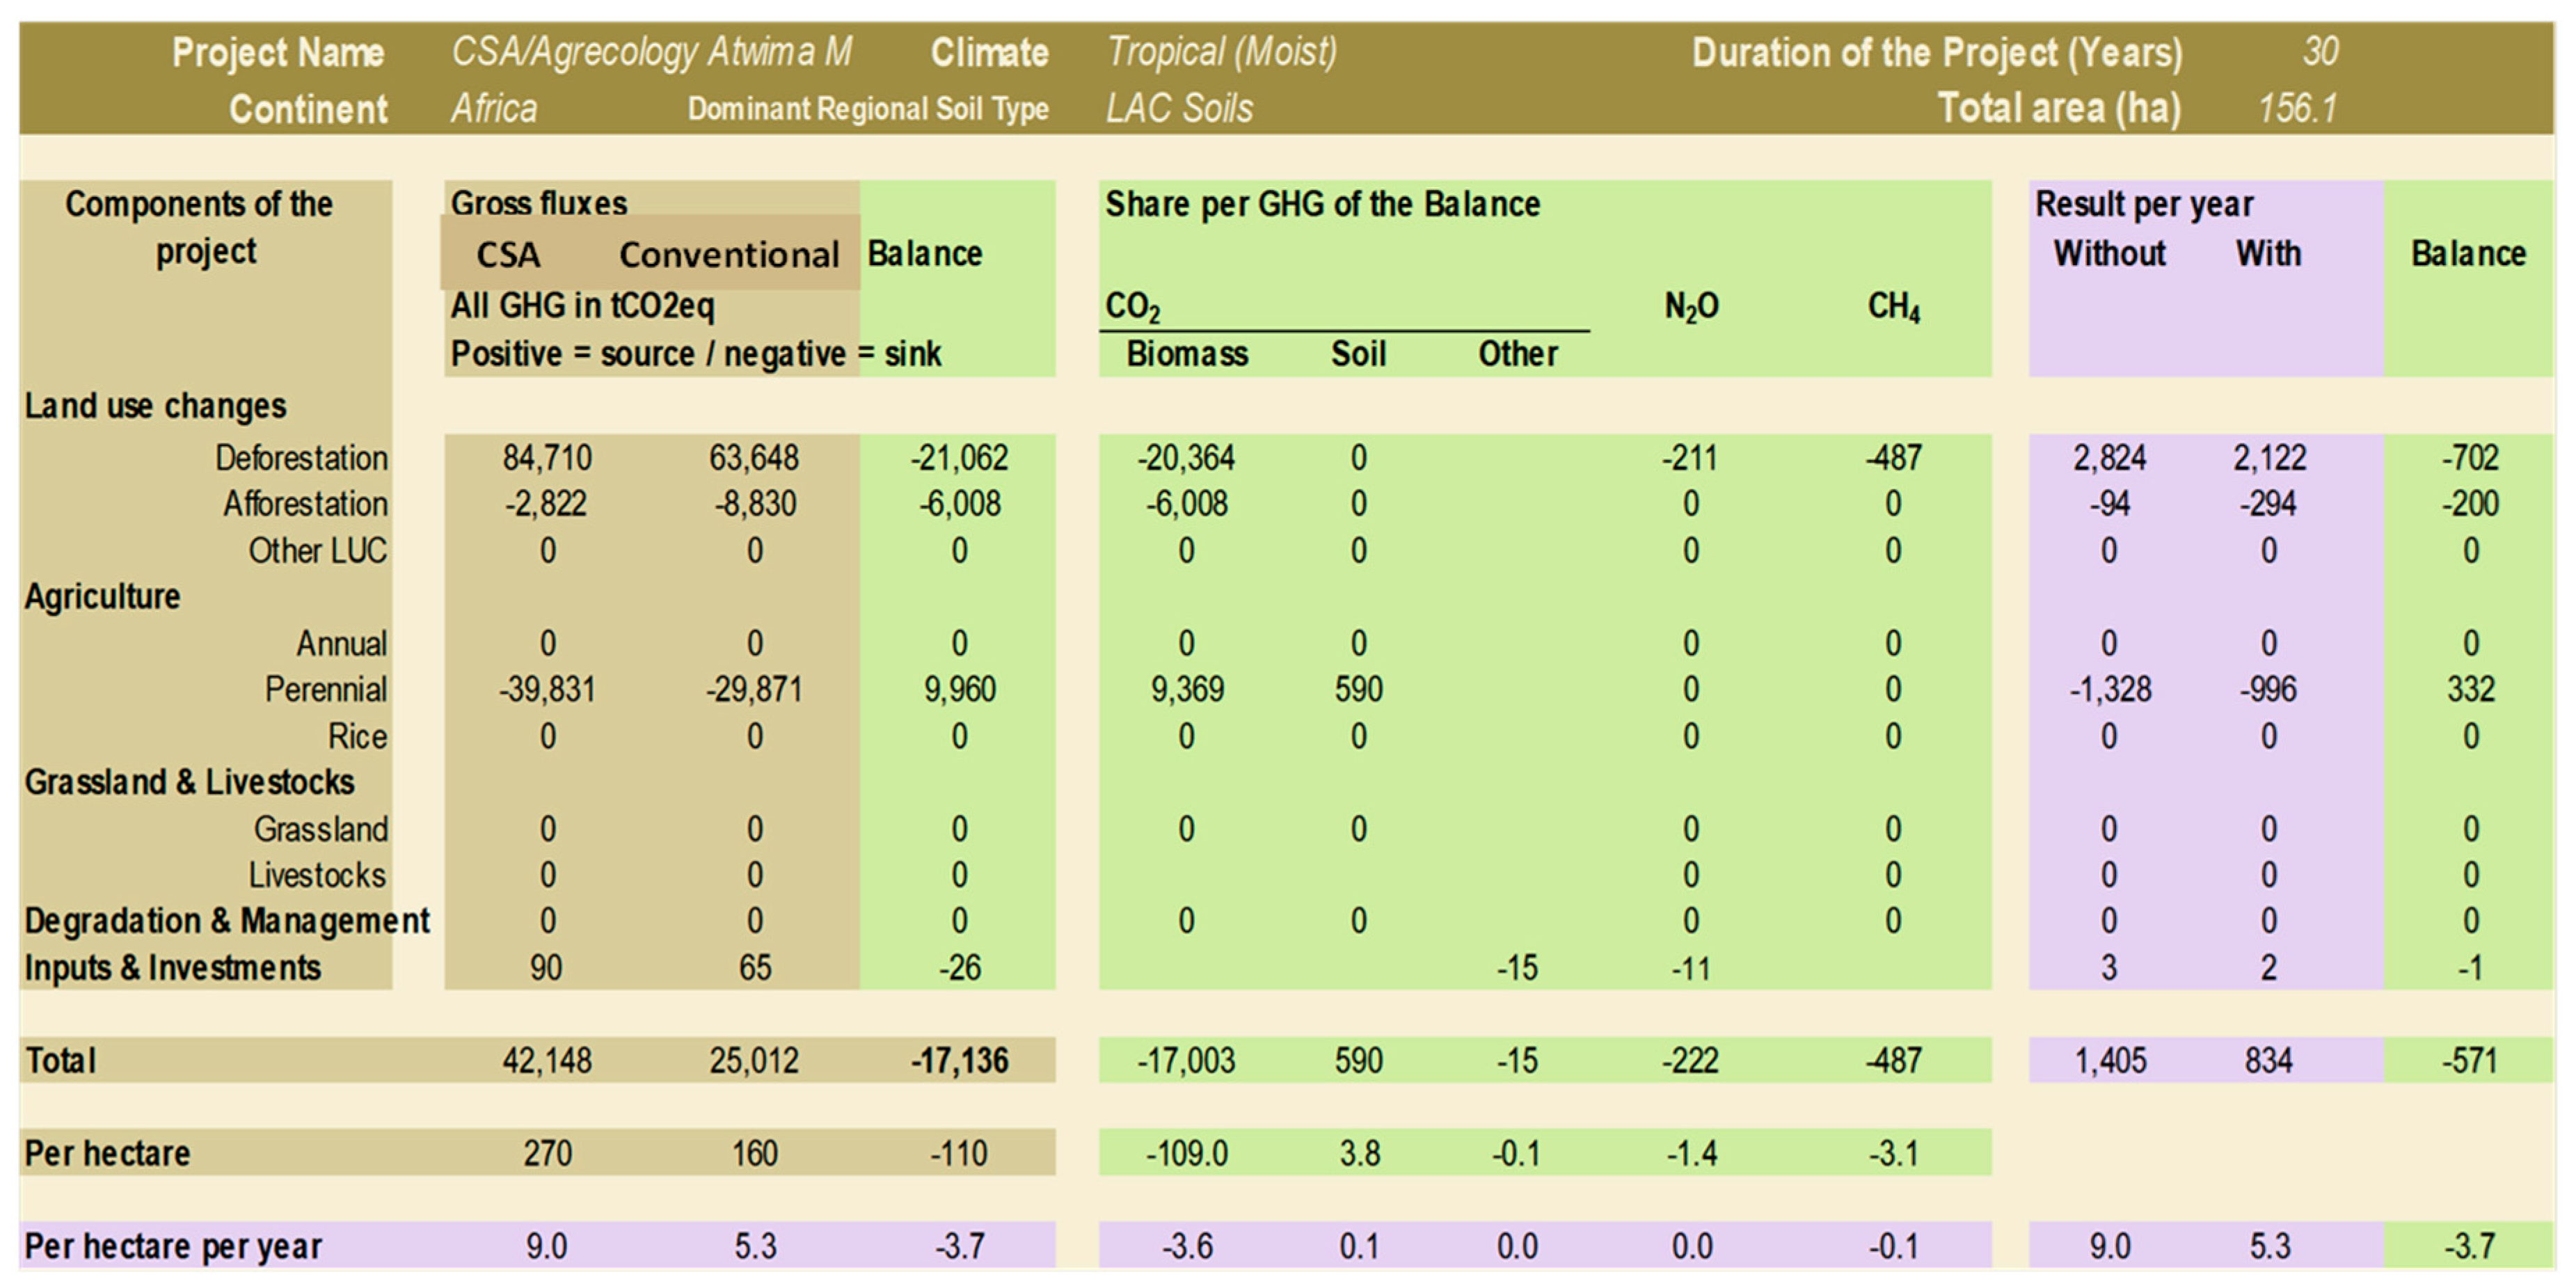Click the total Without result 1,405
The width and height of the screenshot is (2576, 1286).
2110,1061
